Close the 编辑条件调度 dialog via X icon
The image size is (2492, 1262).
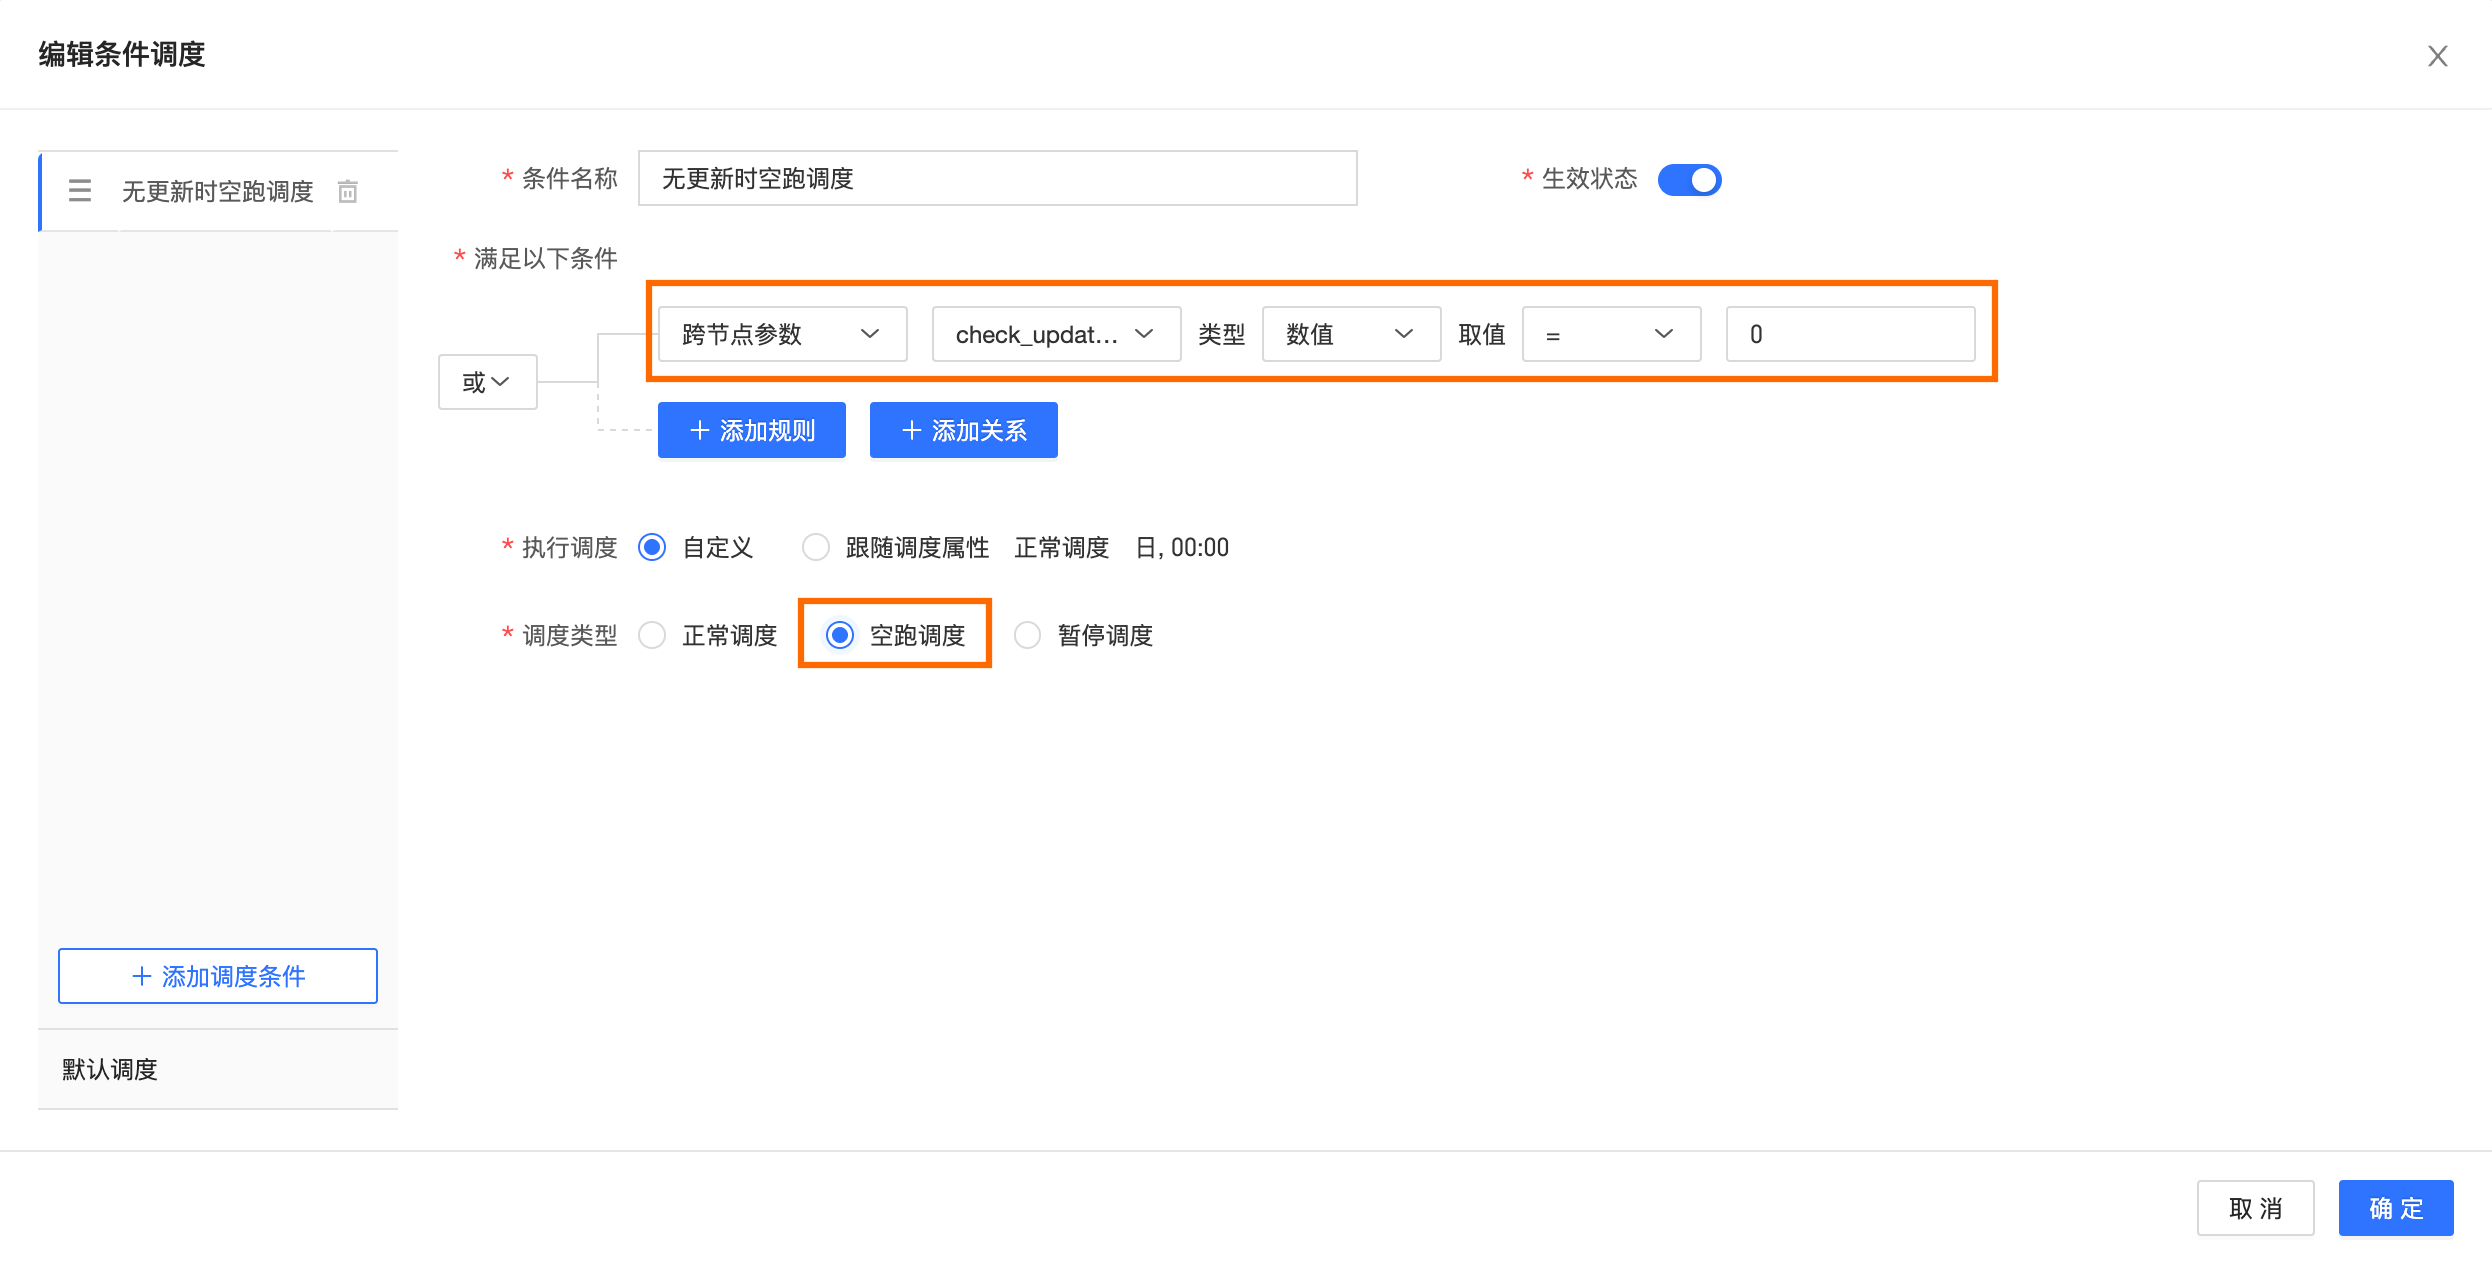[x=2437, y=56]
